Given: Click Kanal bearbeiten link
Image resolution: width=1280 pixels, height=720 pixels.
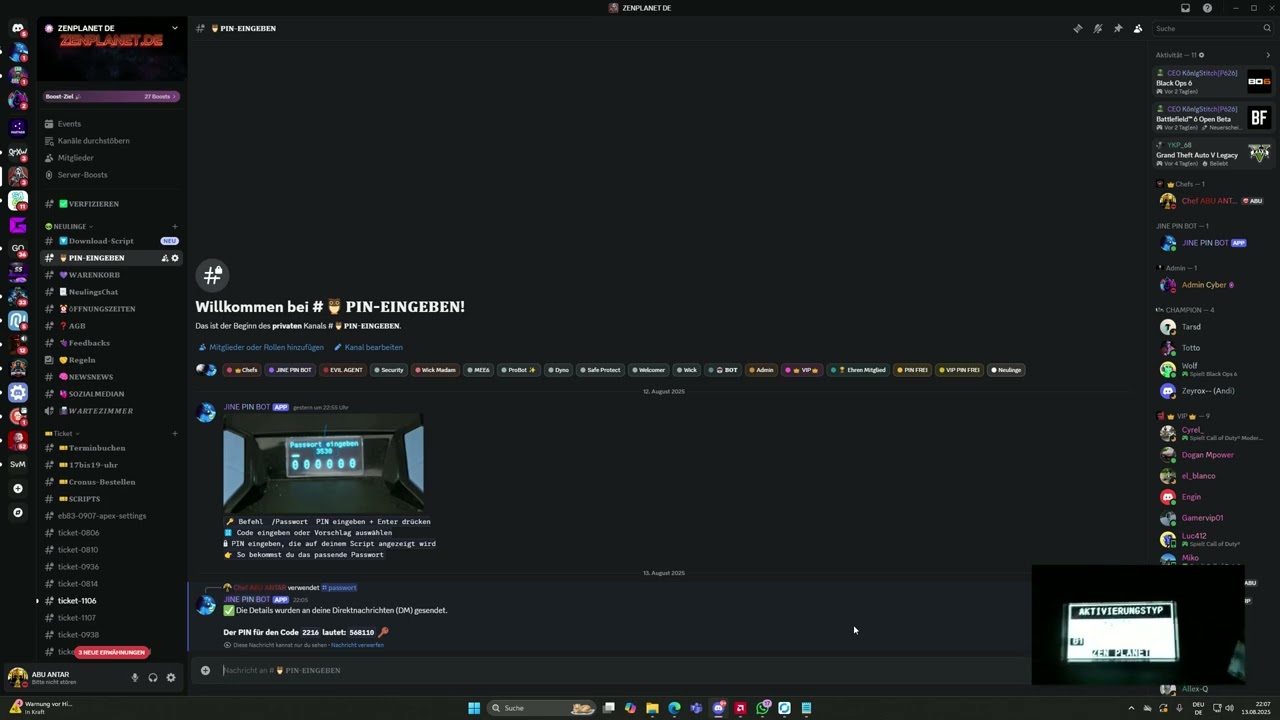Looking at the screenshot, I should pos(368,347).
